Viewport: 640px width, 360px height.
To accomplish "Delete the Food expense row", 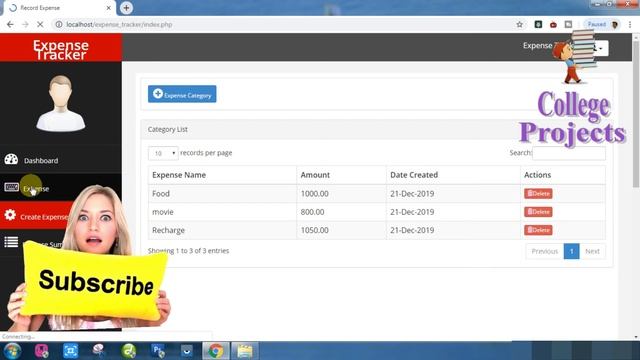I will (538, 193).
